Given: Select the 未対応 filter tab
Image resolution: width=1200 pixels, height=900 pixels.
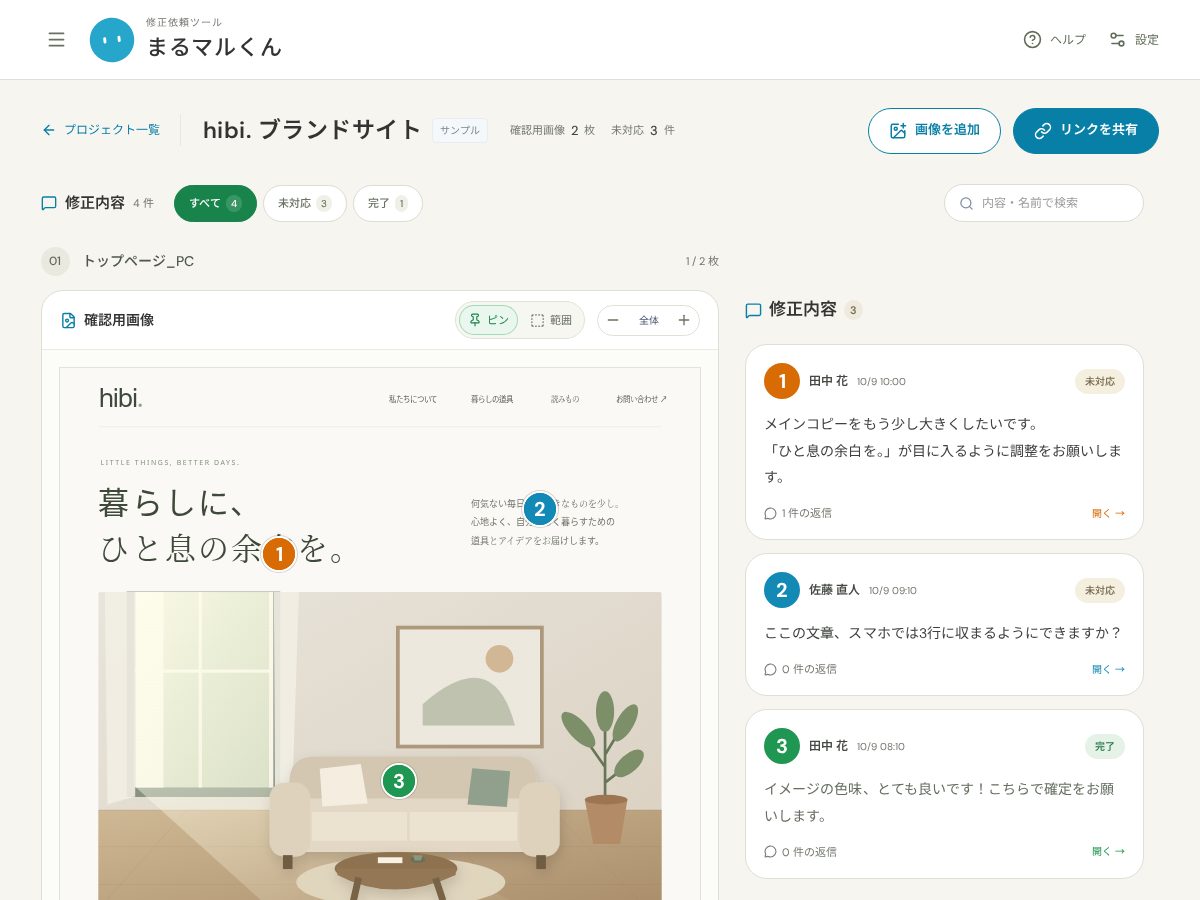Looking at the screenshot, I should tap(304, 203).
